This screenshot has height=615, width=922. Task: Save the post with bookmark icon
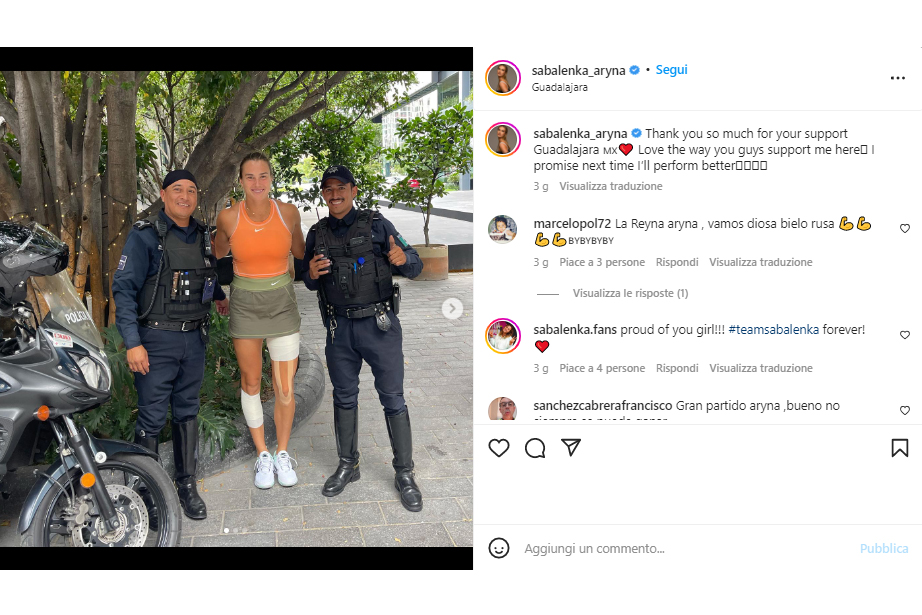[900, 448]
